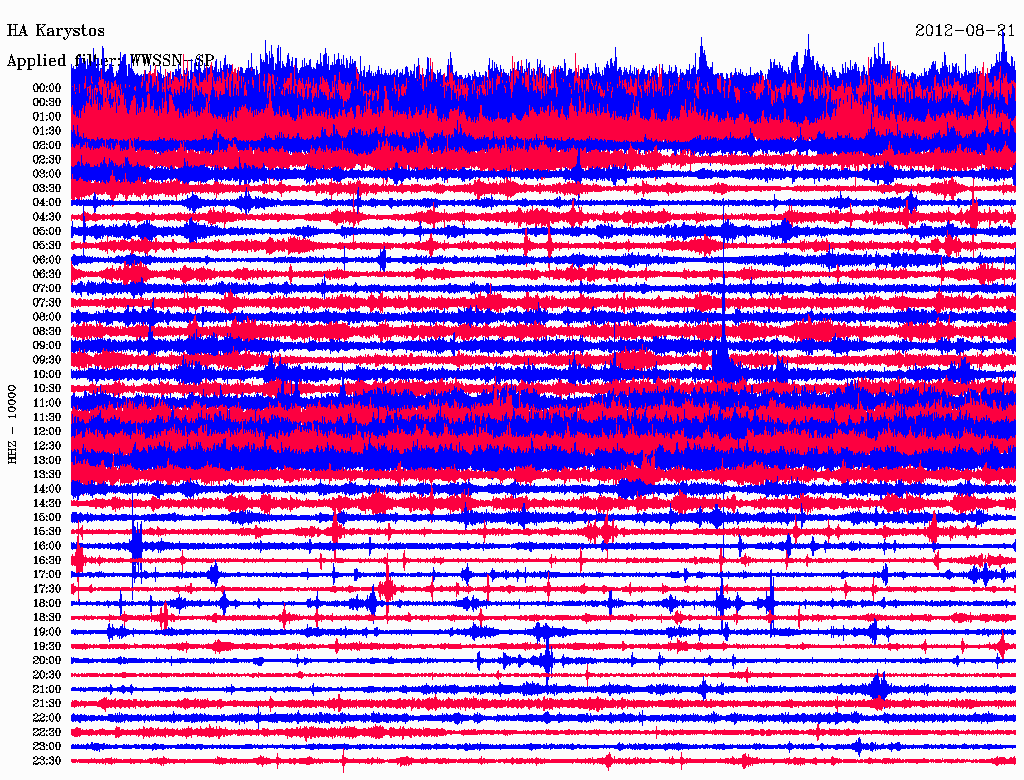Select the 19:00 time label
This screenshot has height=780, width=1024.
tap(46, 632)
